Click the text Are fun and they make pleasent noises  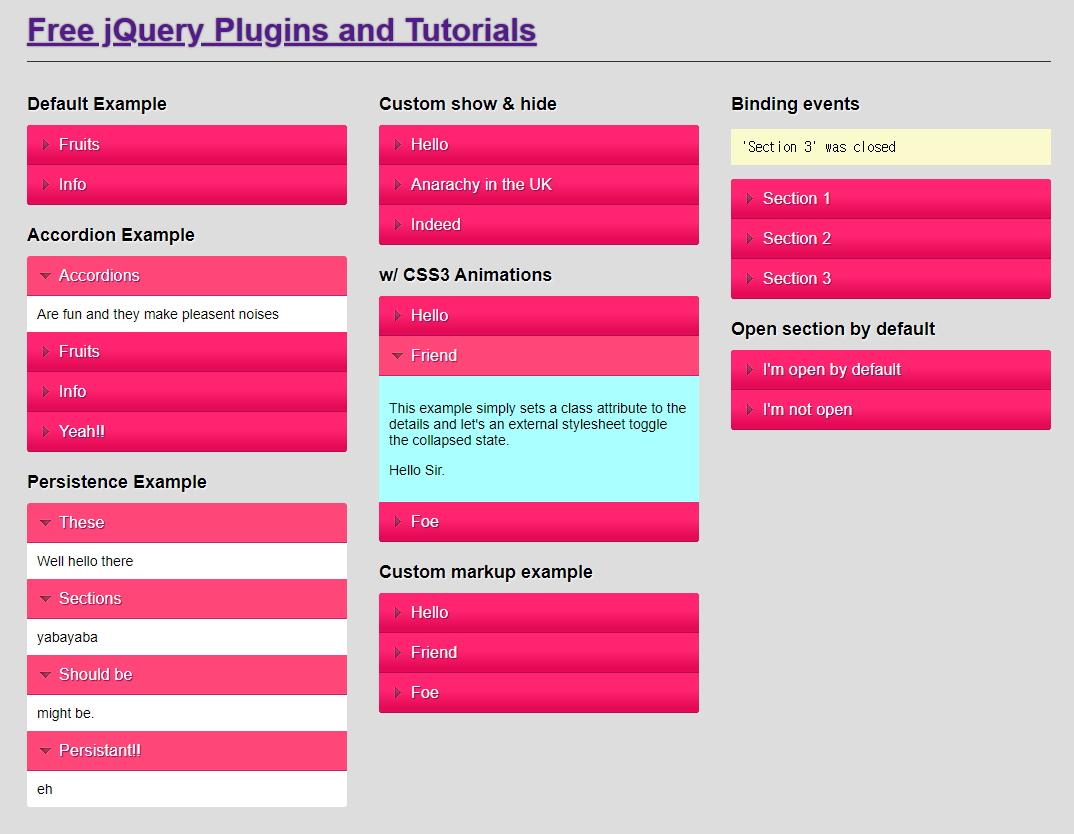158,314
